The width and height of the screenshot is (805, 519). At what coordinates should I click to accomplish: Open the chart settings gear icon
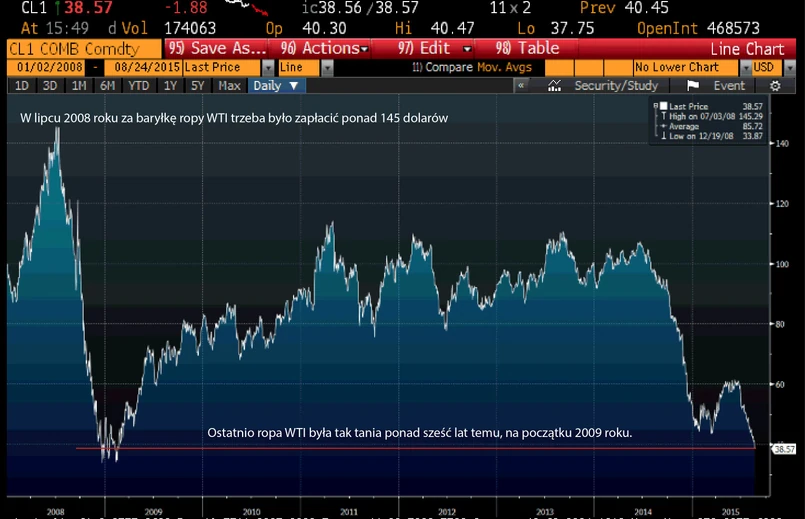[775, 86]
